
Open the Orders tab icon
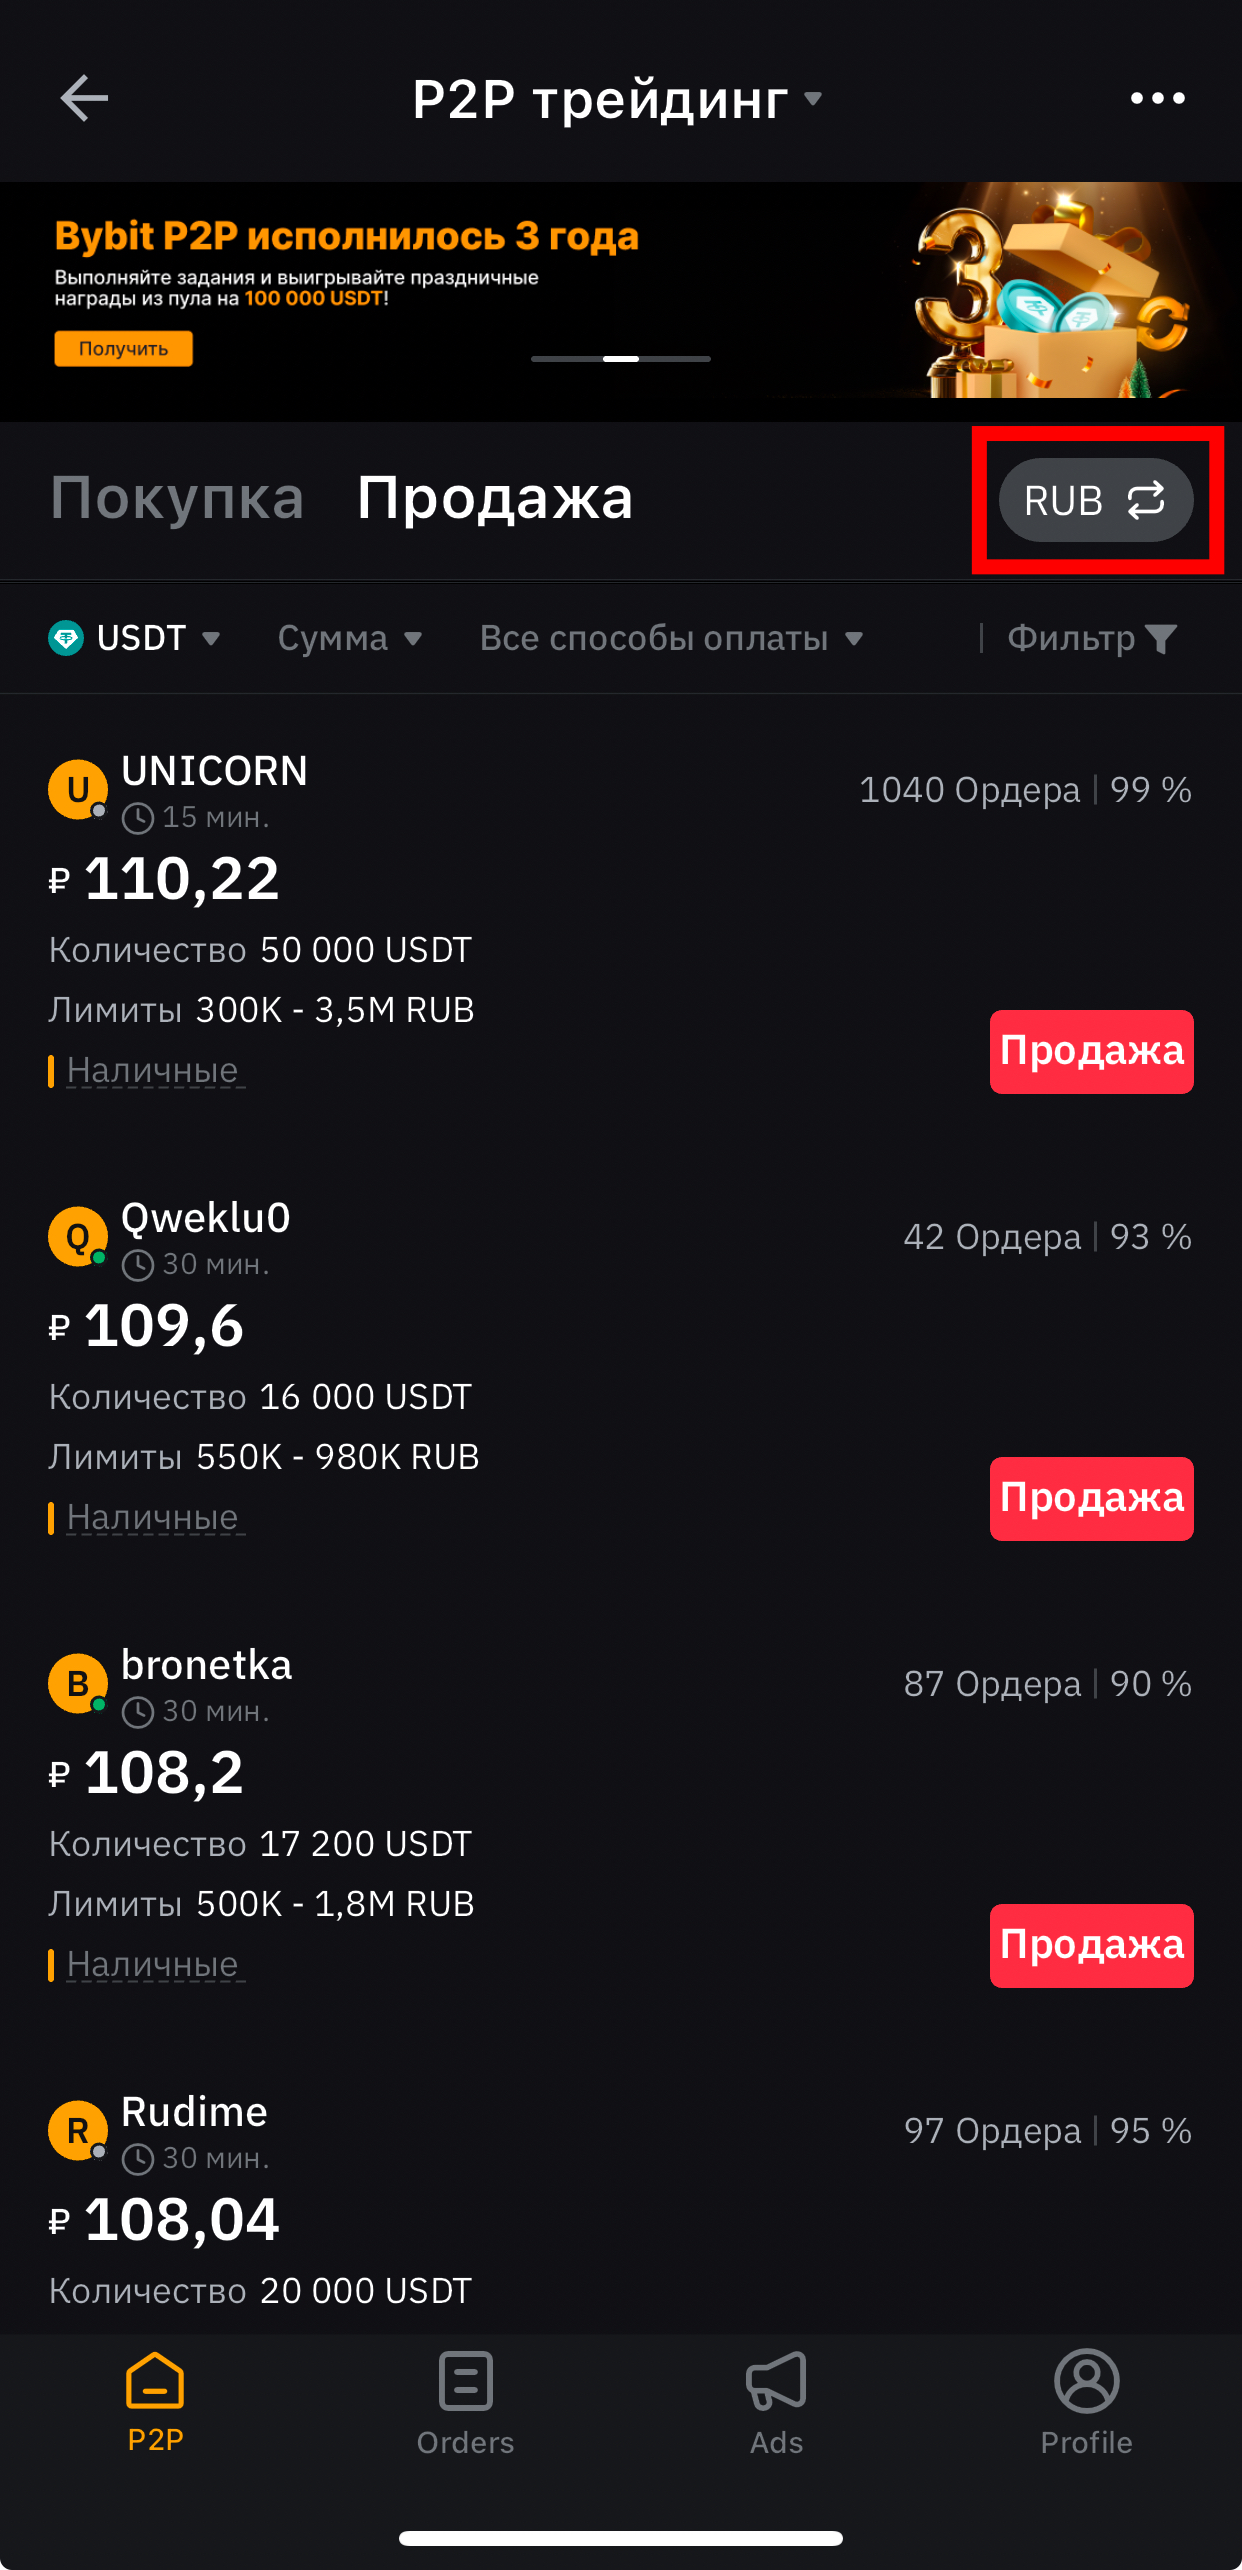coord(466,2381)
